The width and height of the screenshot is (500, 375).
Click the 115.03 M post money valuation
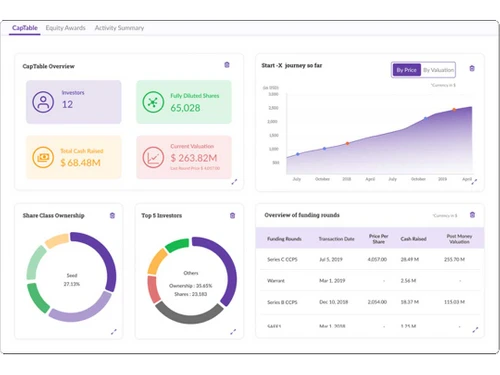click(x=454, y=302)
